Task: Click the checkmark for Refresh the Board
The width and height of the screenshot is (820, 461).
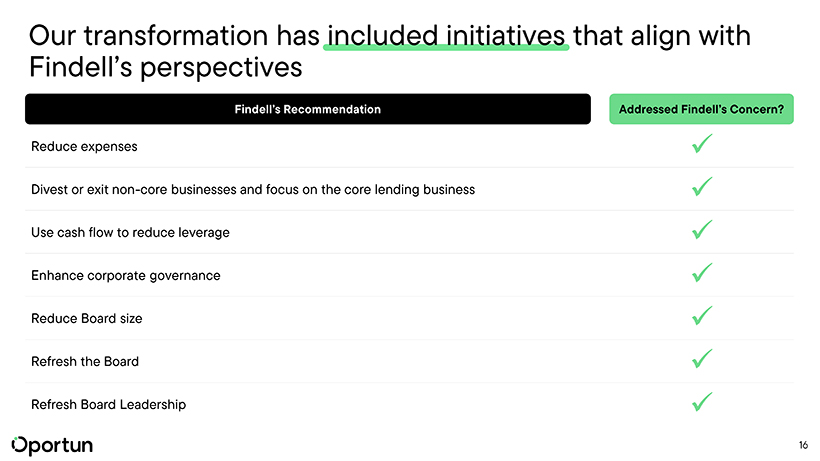Action: click(x=701, y=360)
